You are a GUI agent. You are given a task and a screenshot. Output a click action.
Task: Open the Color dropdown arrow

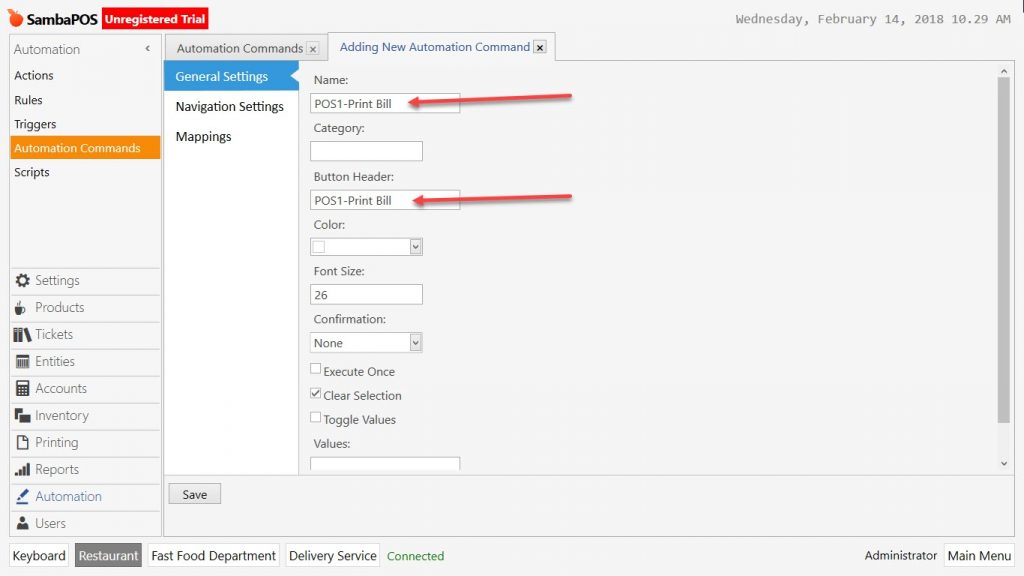click(415, 247)
